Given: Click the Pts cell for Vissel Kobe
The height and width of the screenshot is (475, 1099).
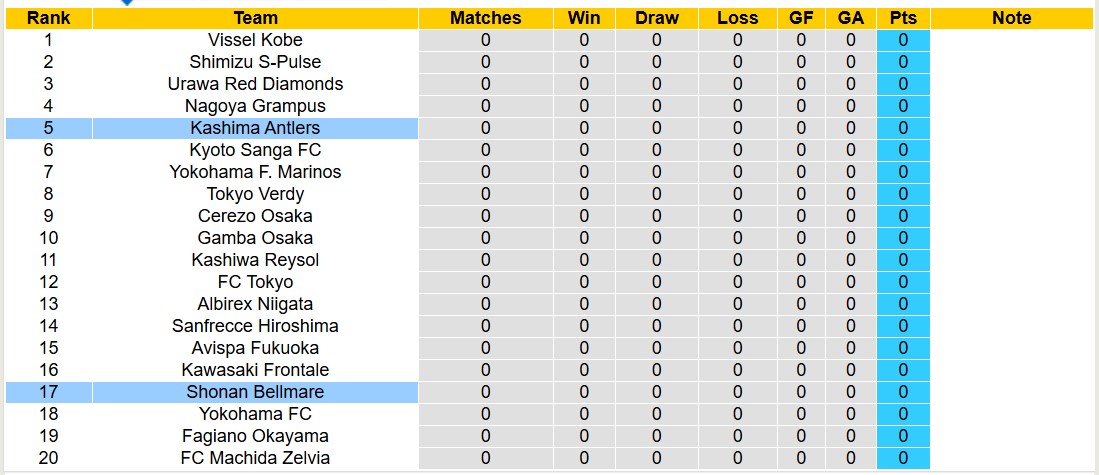Looking at the screenshot, I should (x=903, y=40).
